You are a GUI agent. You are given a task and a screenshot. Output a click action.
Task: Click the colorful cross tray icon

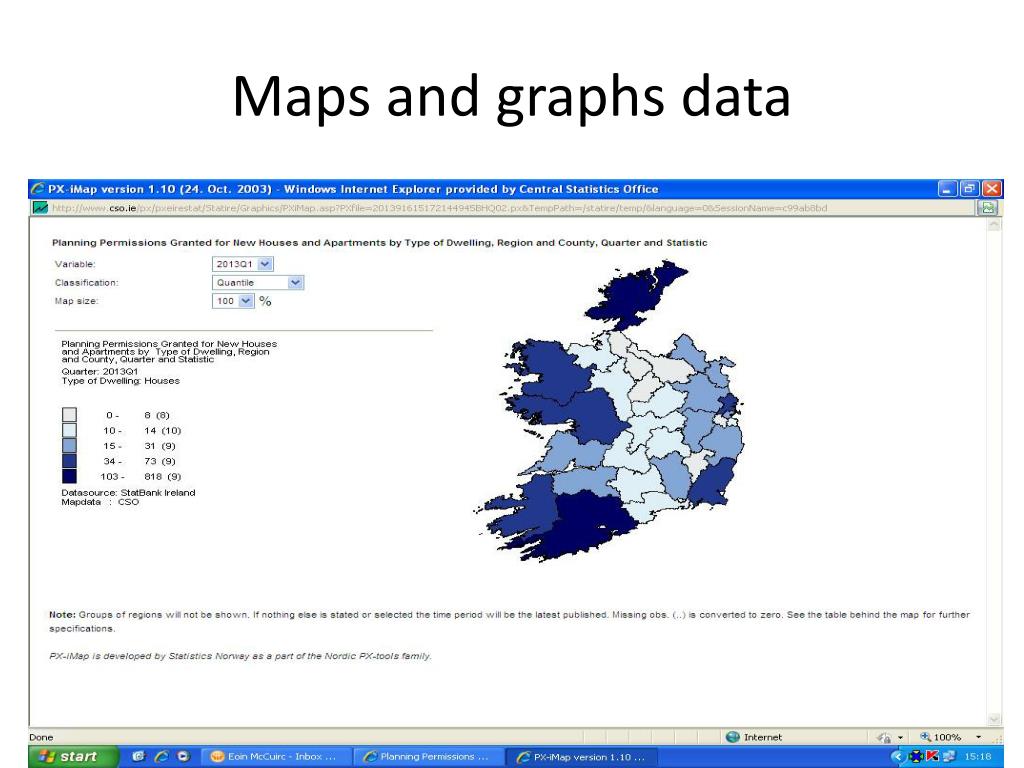tap(916, 756)
